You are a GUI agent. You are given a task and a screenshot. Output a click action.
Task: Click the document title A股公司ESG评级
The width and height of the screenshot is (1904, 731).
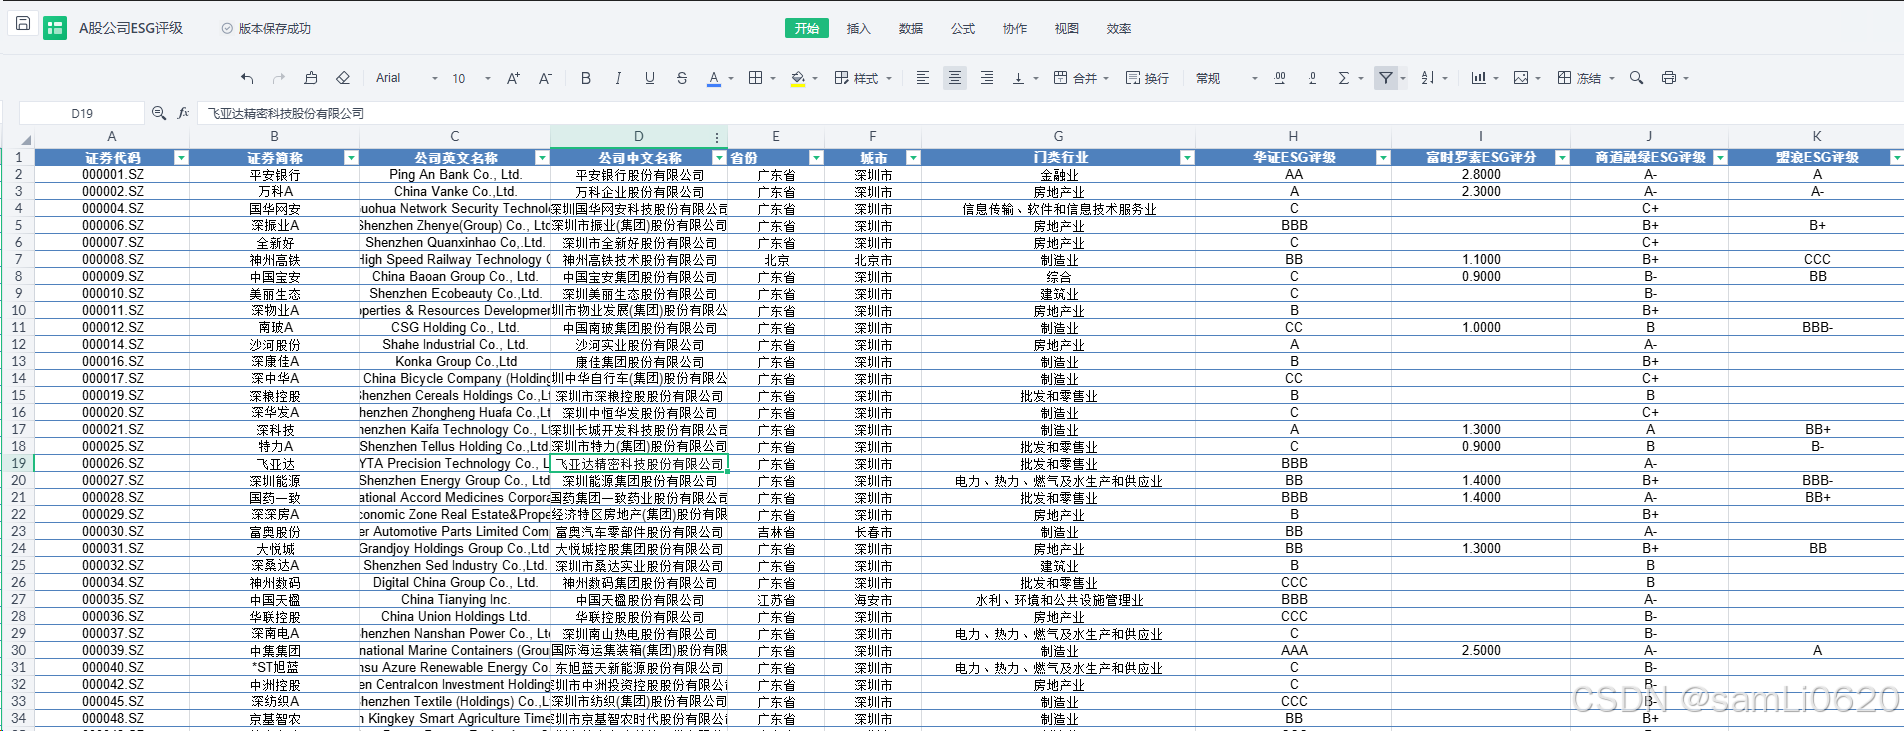click(x=131, y=28)
